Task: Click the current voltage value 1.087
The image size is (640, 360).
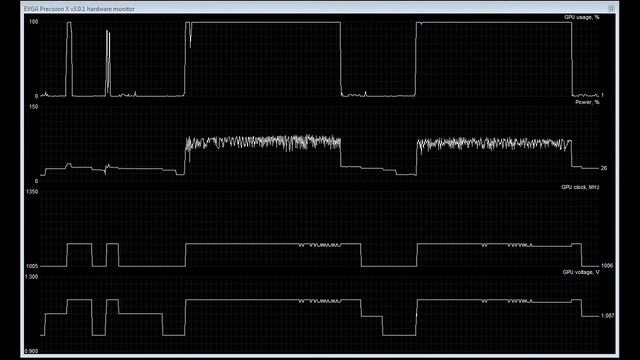Action: (x=607, y=316)
